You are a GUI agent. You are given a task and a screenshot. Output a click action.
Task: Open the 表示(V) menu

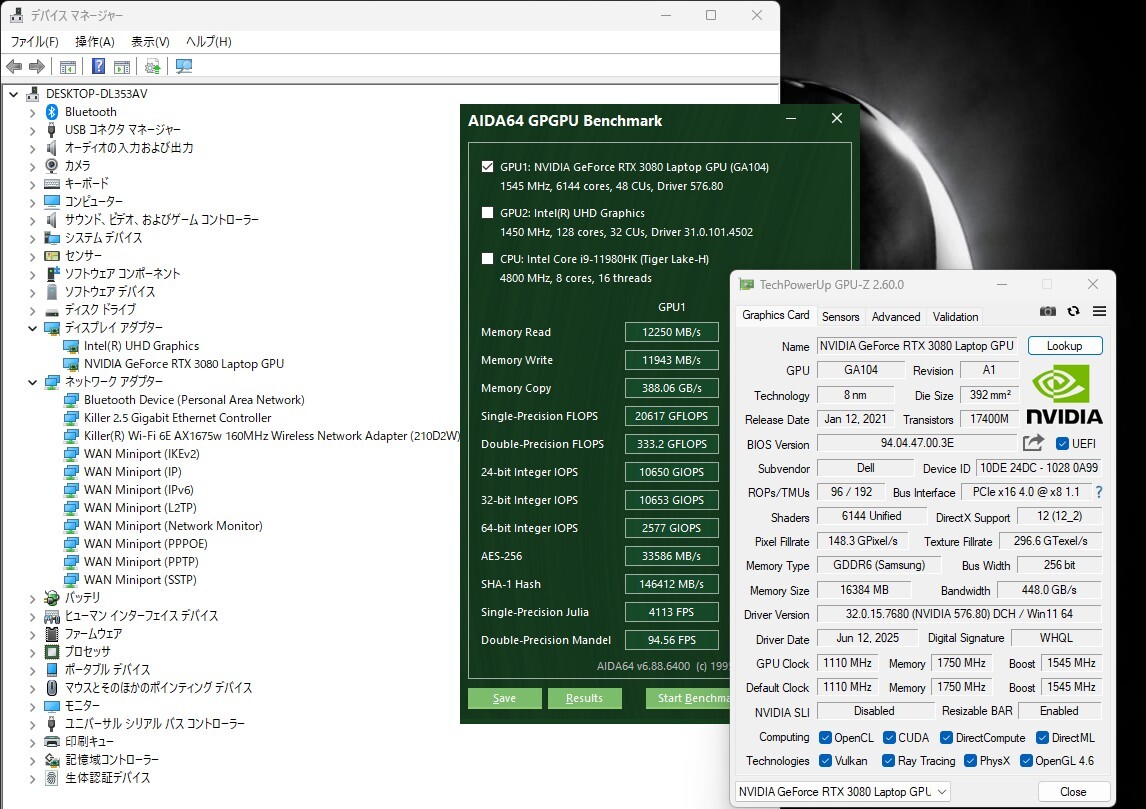[151, 42]
